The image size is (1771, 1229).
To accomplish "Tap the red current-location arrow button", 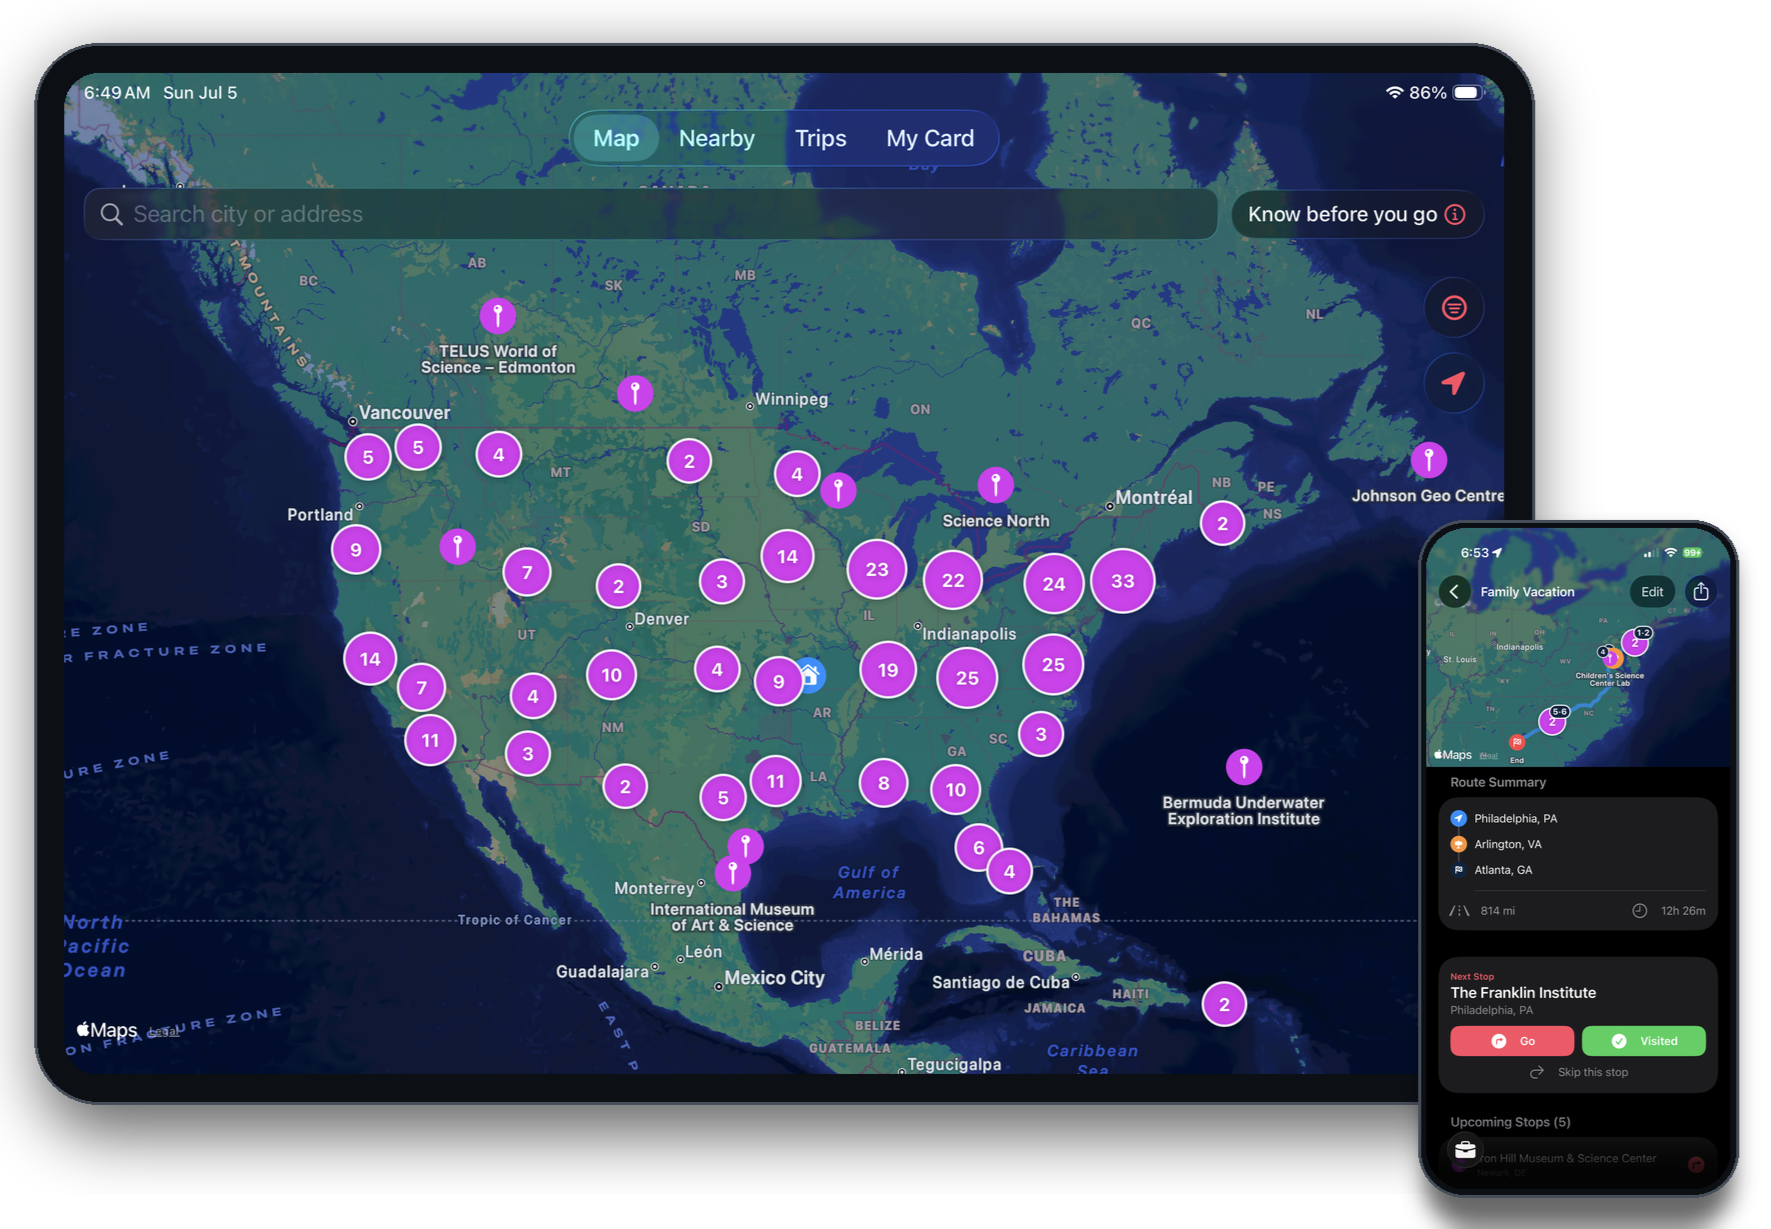I will [x=1454, y=383].
